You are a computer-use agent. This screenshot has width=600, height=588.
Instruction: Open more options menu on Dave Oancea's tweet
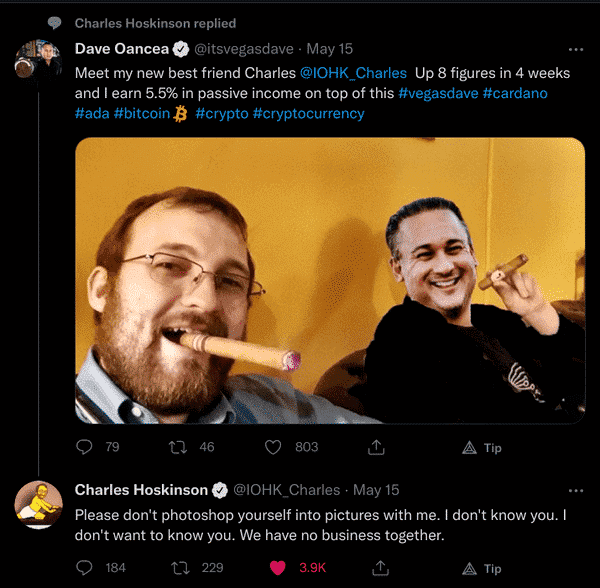click(x=576, y=50)
